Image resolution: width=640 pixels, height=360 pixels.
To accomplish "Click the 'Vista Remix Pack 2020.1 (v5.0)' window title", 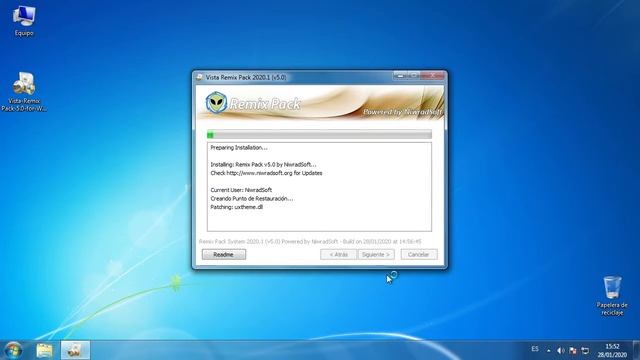I will (246, 77).
